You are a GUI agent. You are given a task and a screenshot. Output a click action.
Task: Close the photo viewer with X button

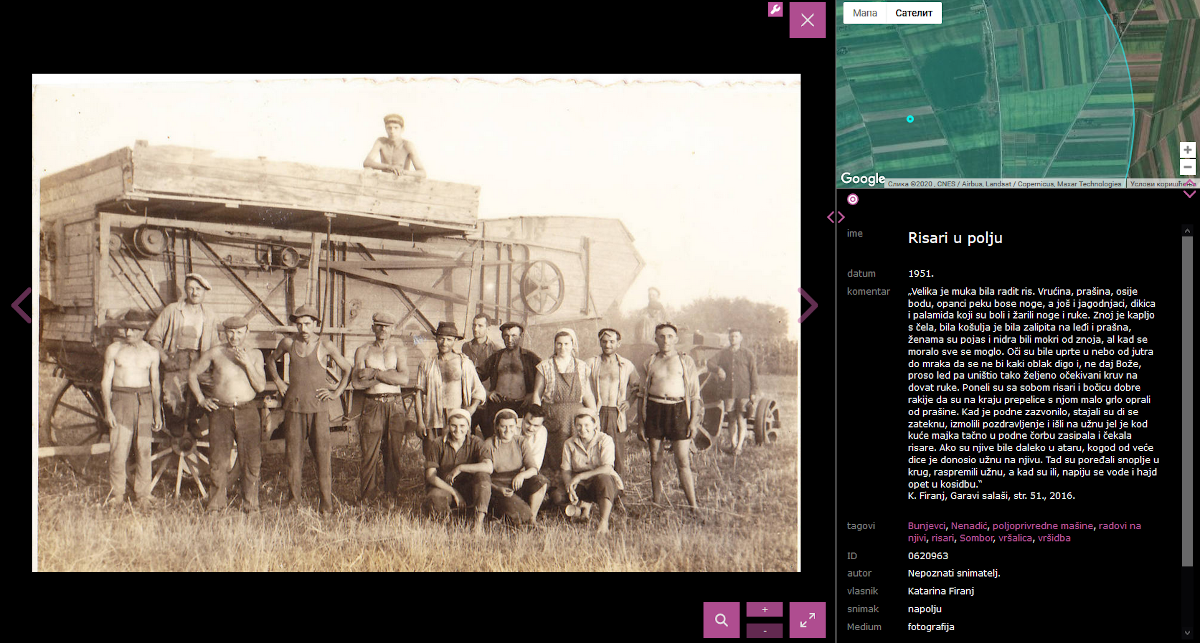807,20
